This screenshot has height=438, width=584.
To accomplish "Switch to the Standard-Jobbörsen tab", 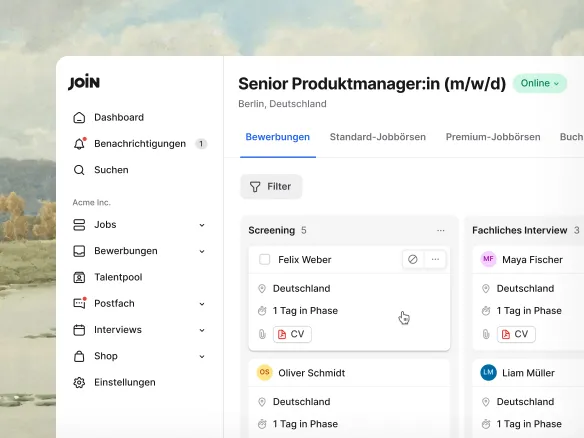I will click(378, 137).
